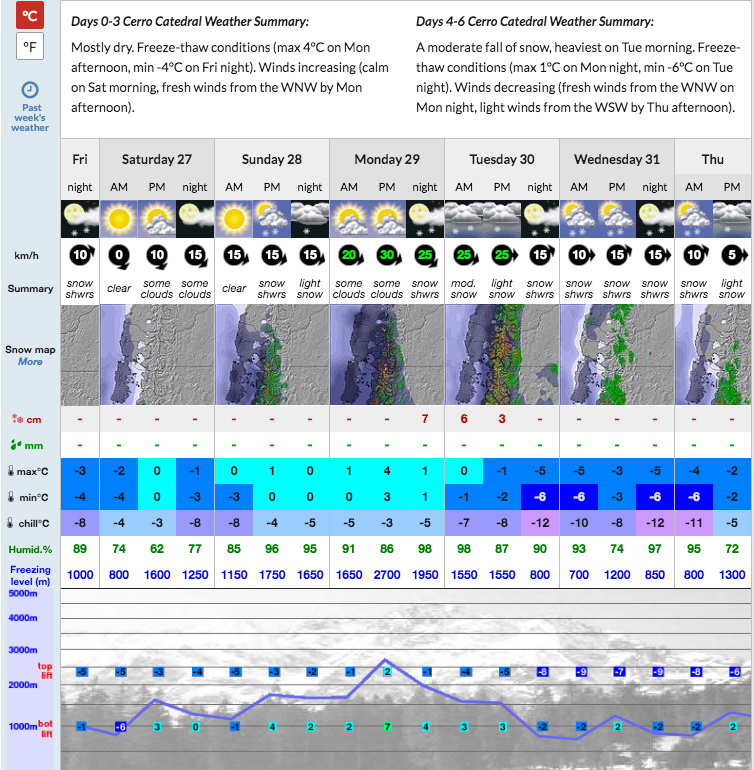Click Monday AM green wind 20 icon
Image resolution: width=754 pixels, height=770 pixels.
point(350,256)
